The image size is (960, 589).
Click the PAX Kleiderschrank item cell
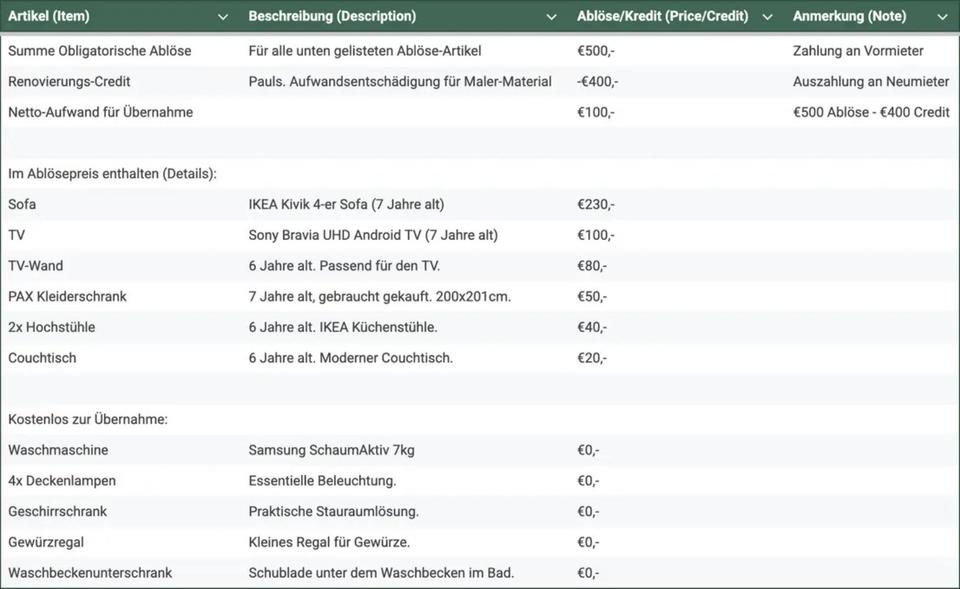coord(67,297)
